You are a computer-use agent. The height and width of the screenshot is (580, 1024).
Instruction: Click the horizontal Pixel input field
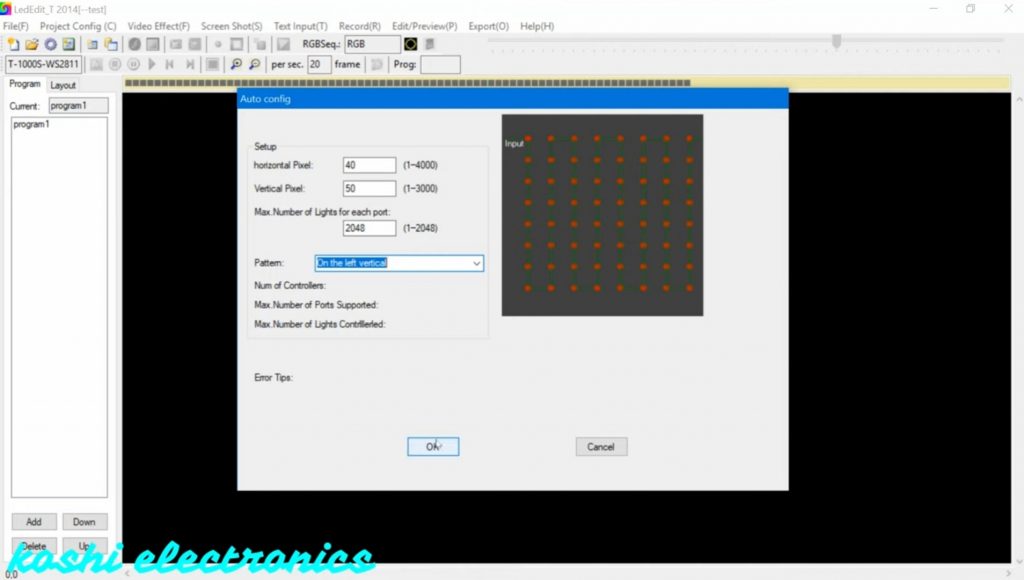(x=369, y=165)
